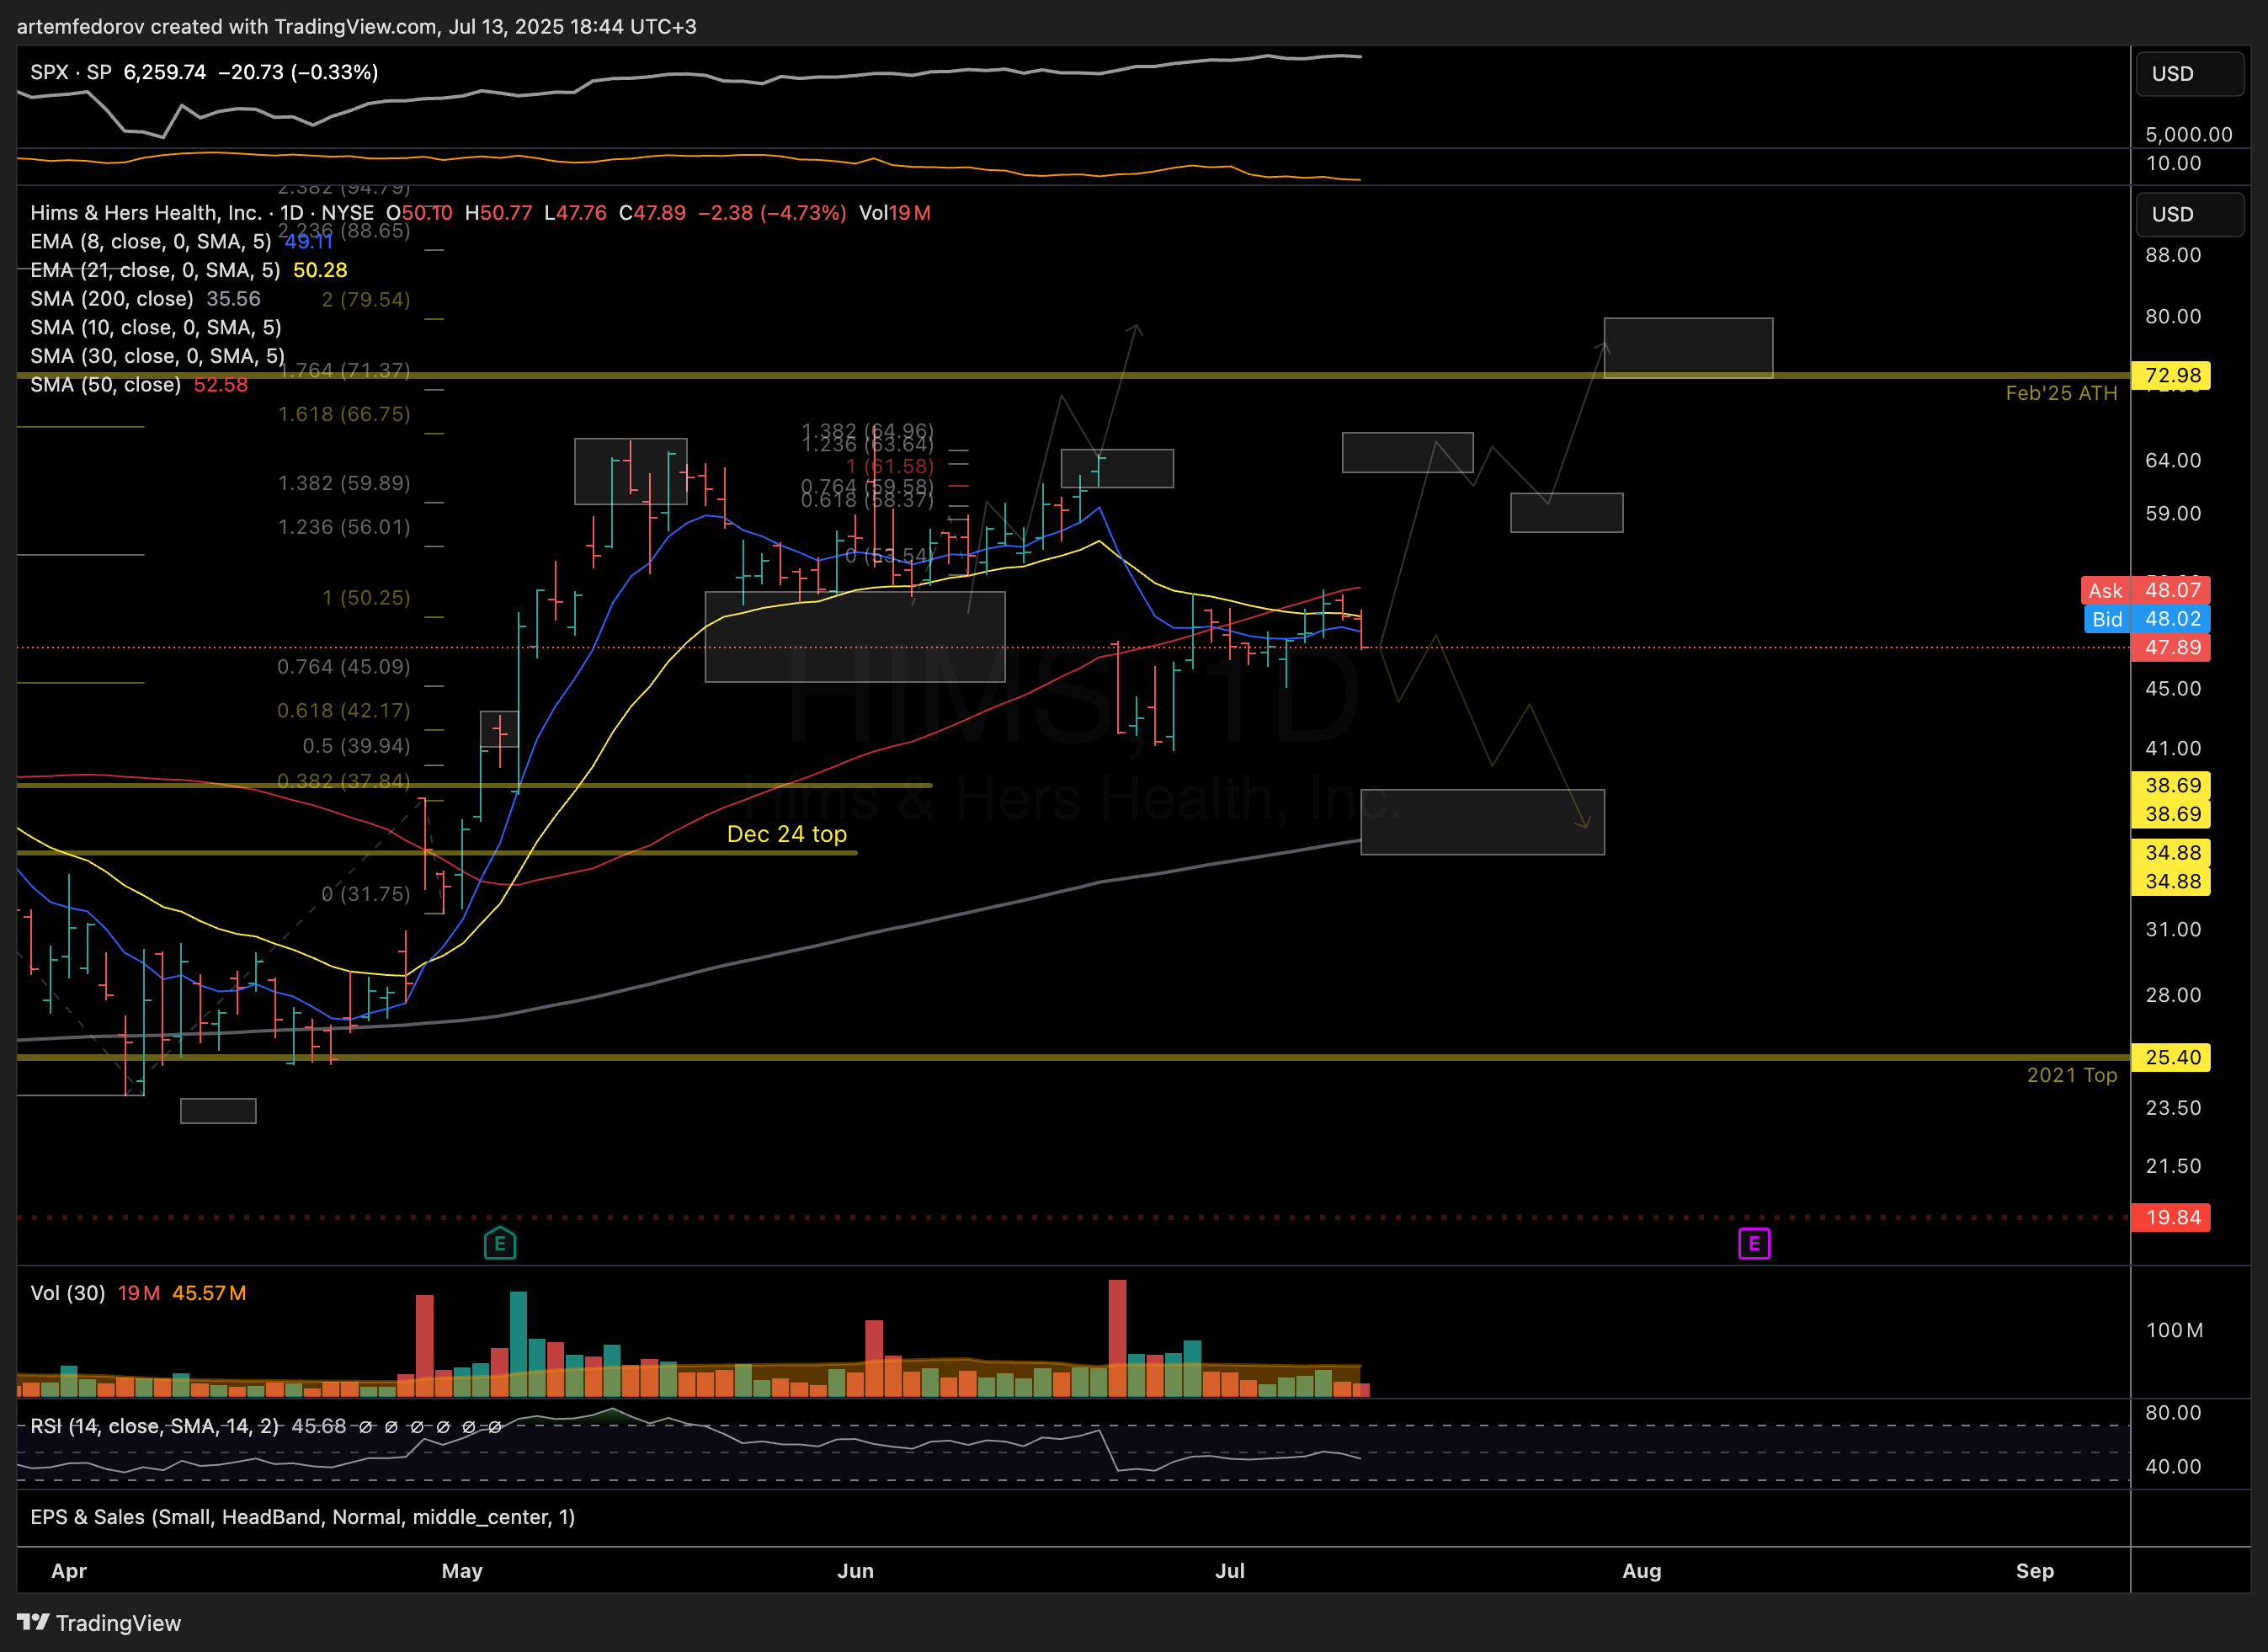Select the EMA 21 indicator legend
The height and width of the screenshot is (1652, 2268).
pos(155,270)
